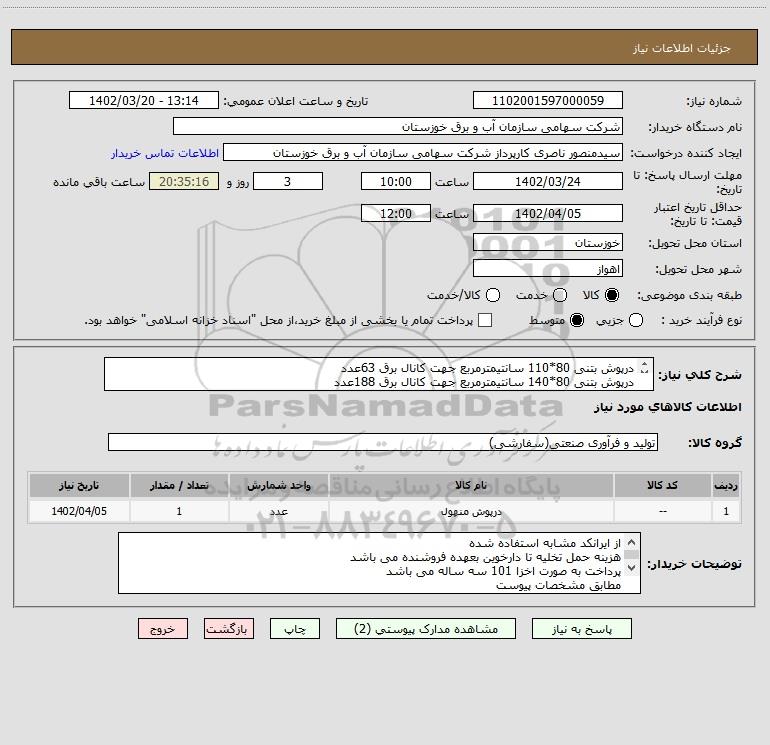770x745 pixels.
Task: Click the heading اطلاعات کالاهای مورد نیاز
Action: [x=668, y=407]
